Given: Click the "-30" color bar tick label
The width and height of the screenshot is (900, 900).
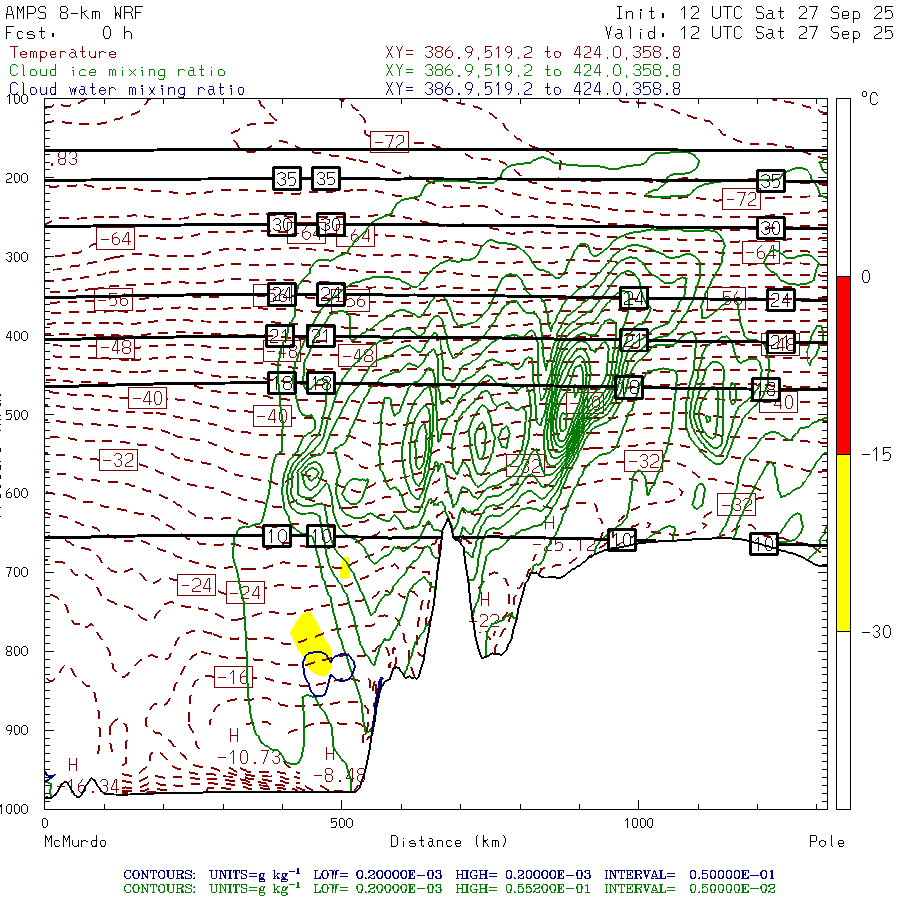Looking at the screenshot, I should coord(876,632).
